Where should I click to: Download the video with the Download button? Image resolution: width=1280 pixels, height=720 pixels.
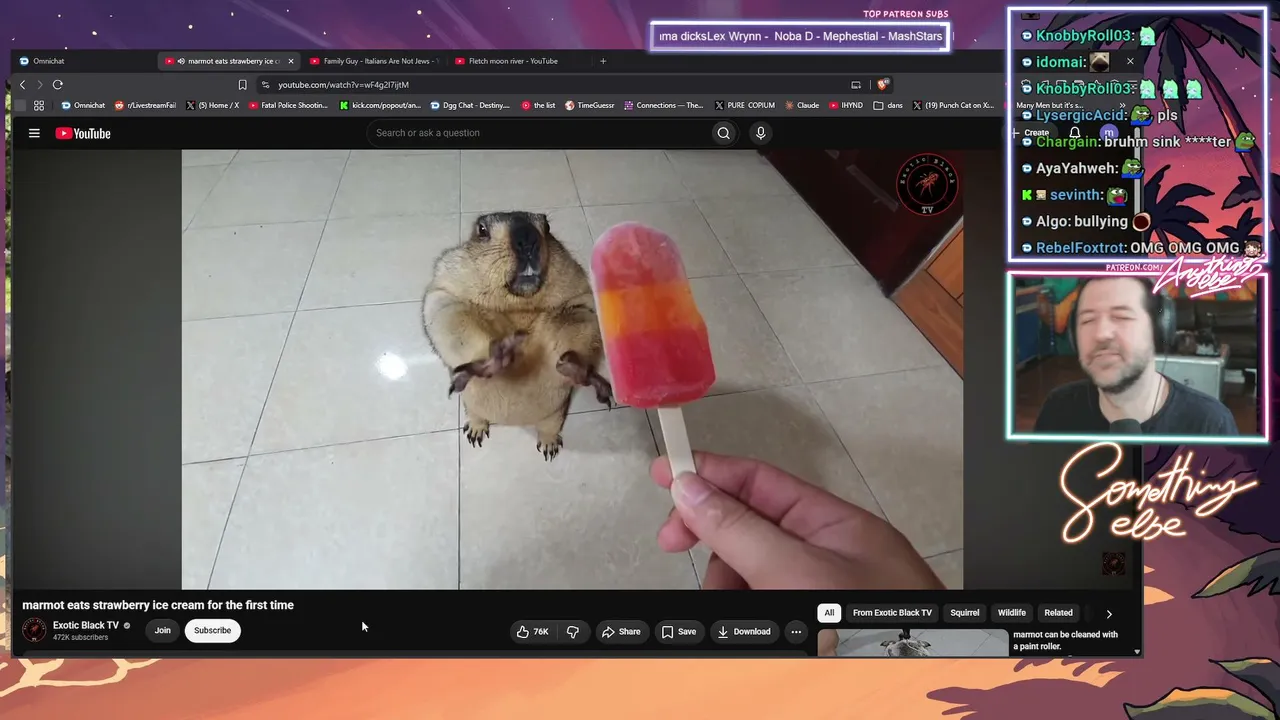coord(744,632)
